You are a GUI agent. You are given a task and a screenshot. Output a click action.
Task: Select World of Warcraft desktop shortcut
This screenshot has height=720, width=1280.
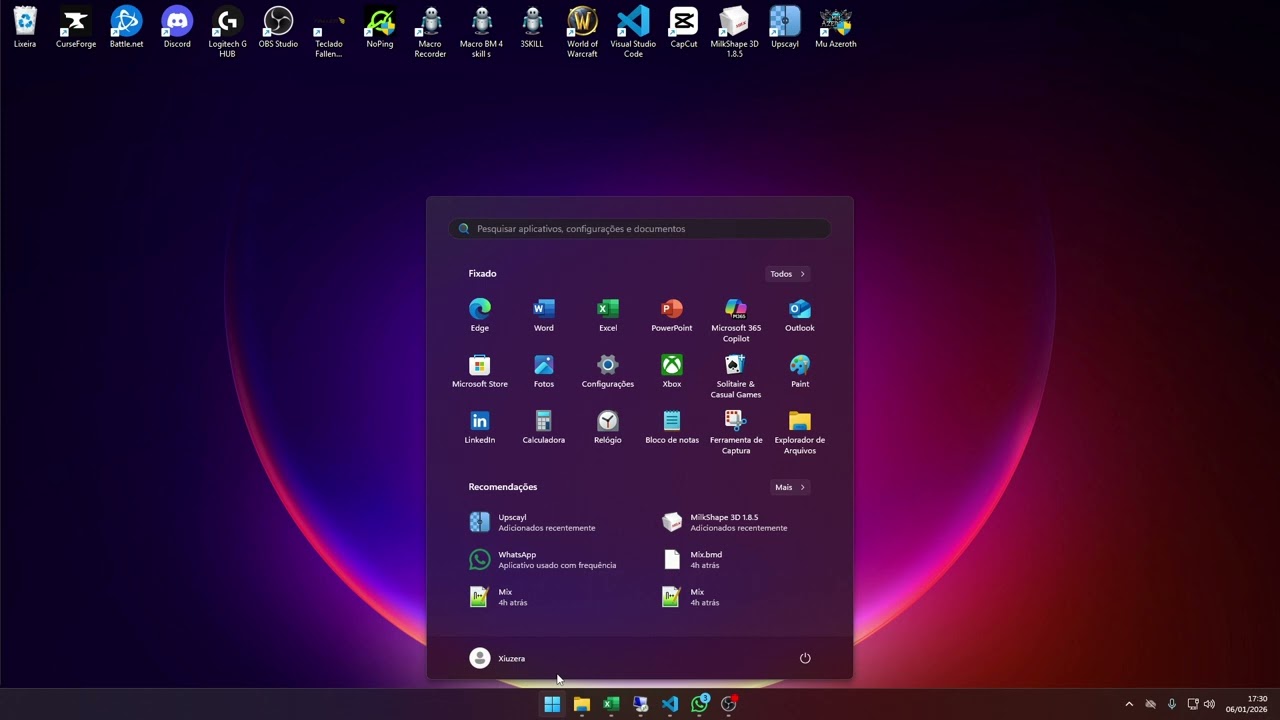(x=582, y=32)
